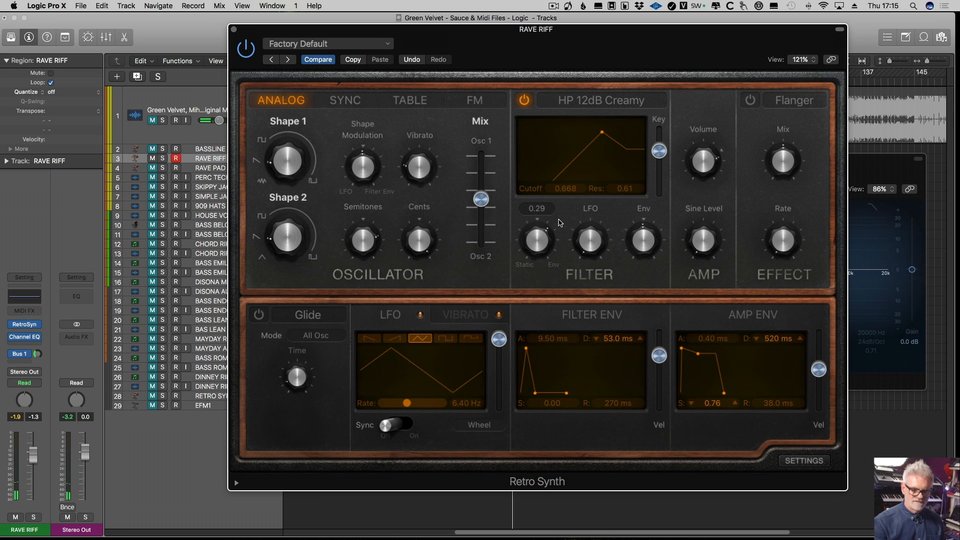
Task: Click the plugin link chain icon
Action: 831,59
